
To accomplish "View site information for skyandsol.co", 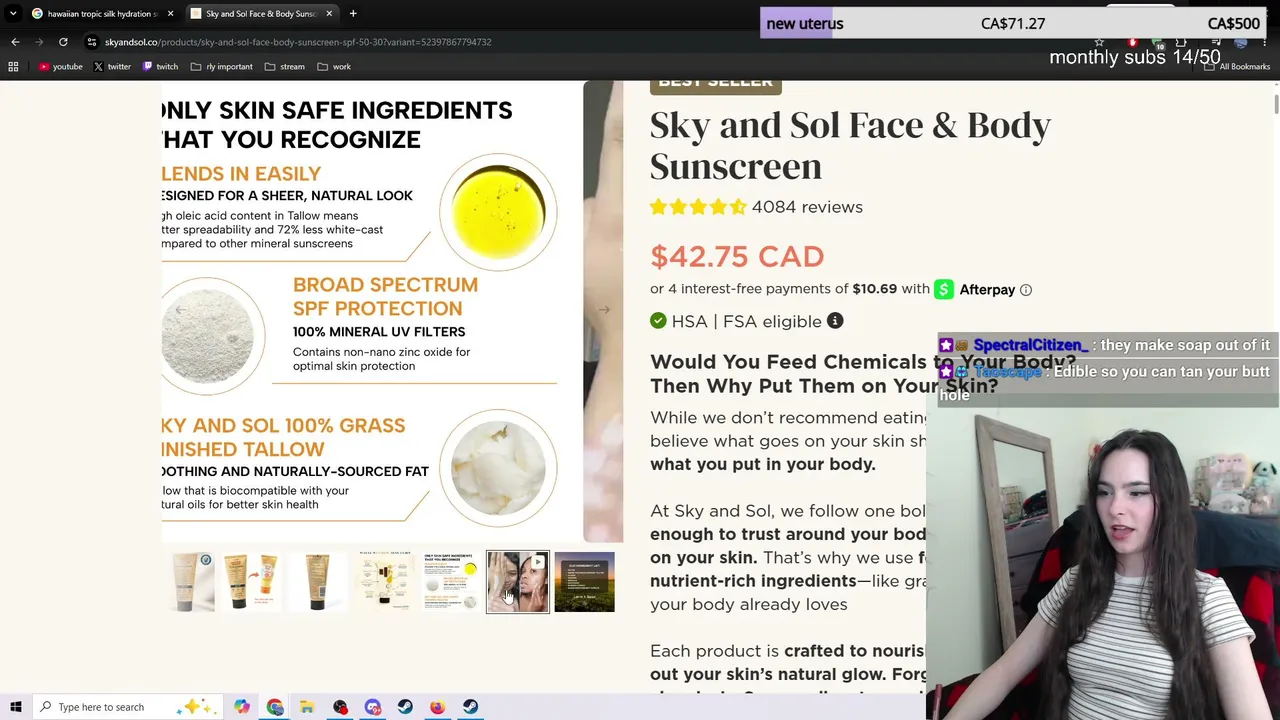I will (x=92, y=42).
